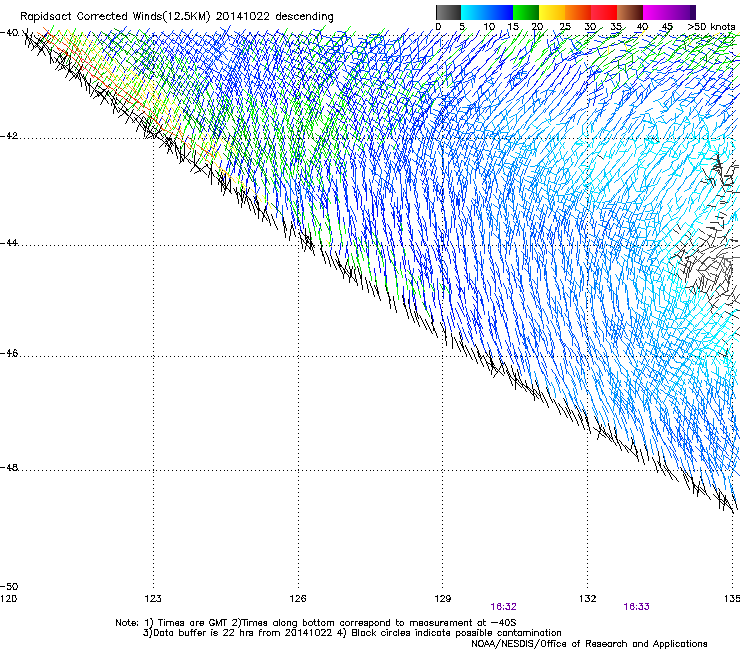Pick the brown 35–40 knot legend color
The width and height of the screenshot is (740, 650).
tap(630, 12)
